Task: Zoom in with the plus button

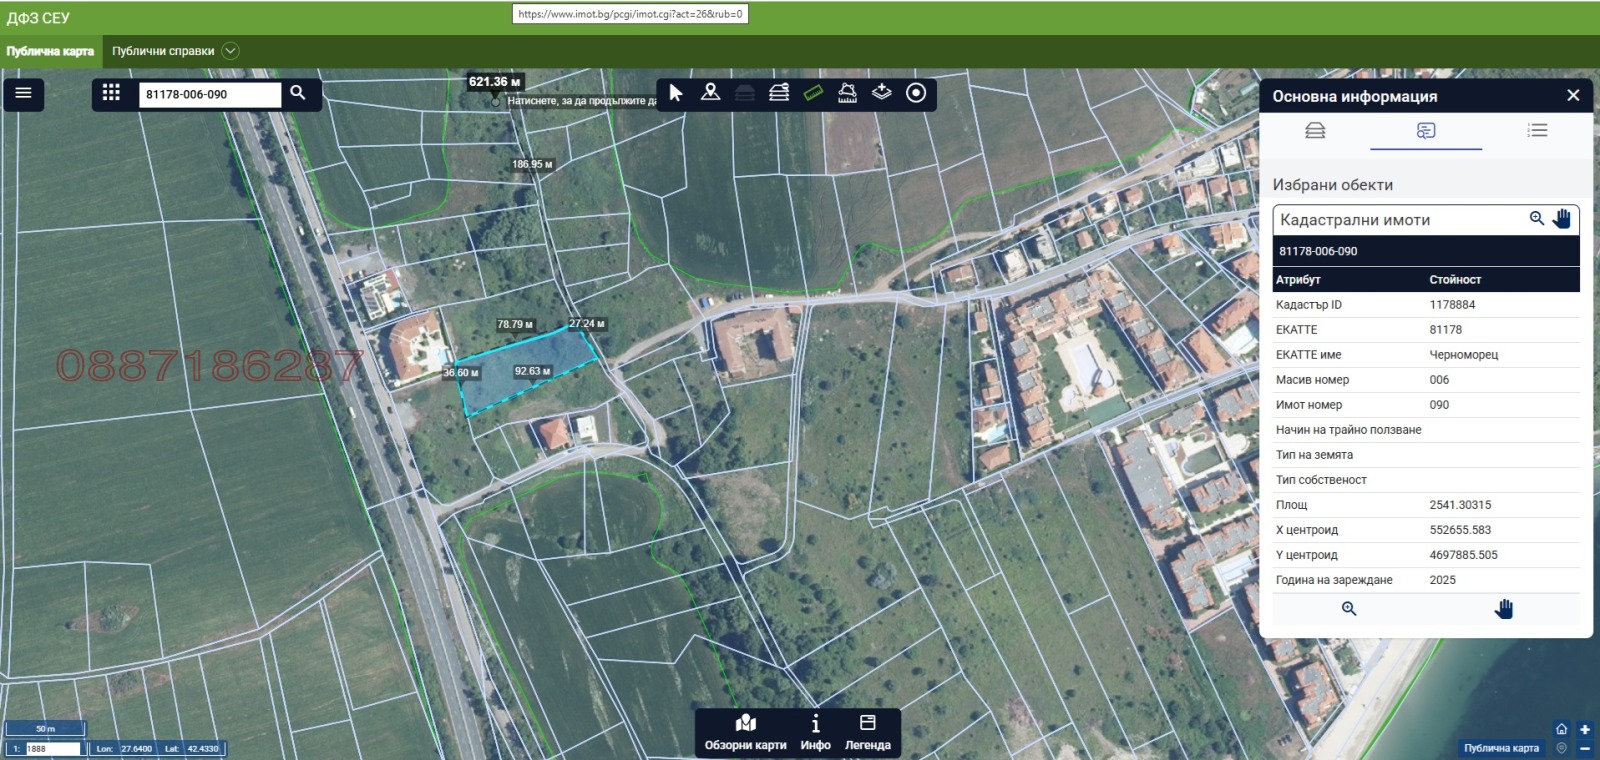Action: point(1585,730)
